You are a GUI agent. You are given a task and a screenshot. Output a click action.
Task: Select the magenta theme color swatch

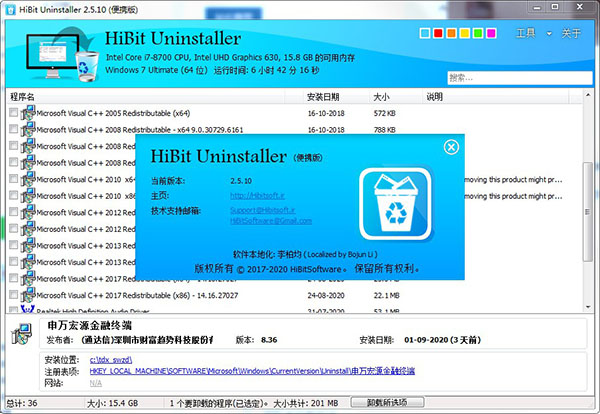pyautogui.click(x=491, y=33)
